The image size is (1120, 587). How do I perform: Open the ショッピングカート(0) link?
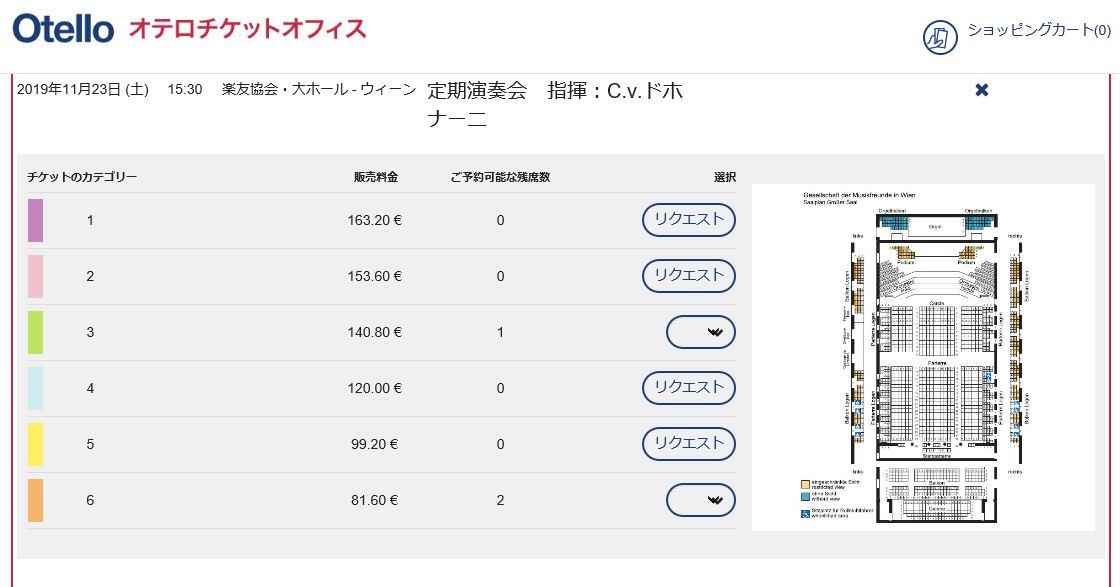[x=1038, y=30]
